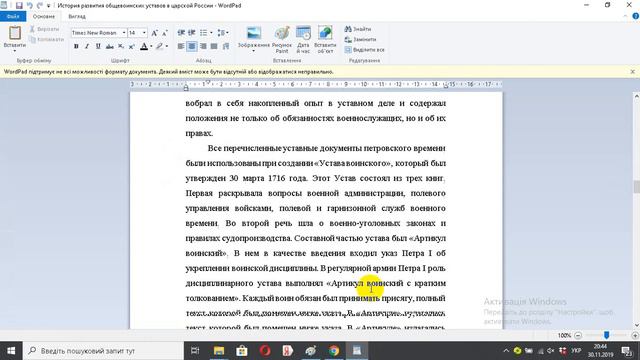Click the taskbar search field
This screenshot has height=360, width=640.
(103, 351)
